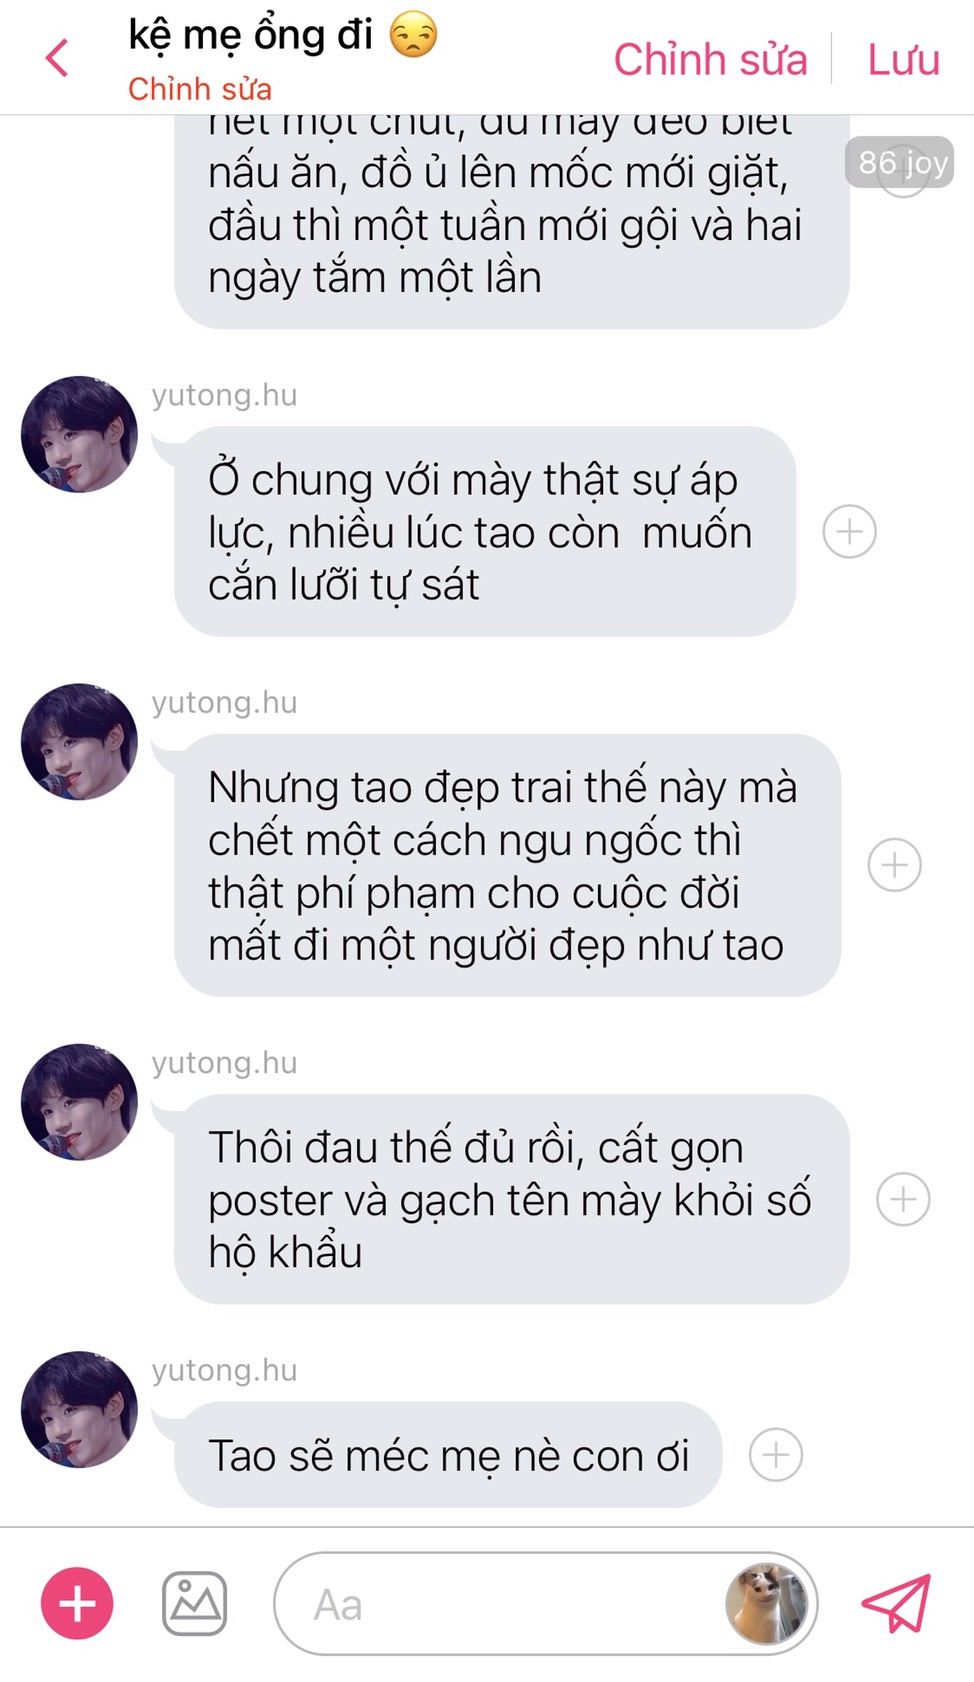
Task: Send message with the paper plane icon
Action: click(x=897, y=1603)
